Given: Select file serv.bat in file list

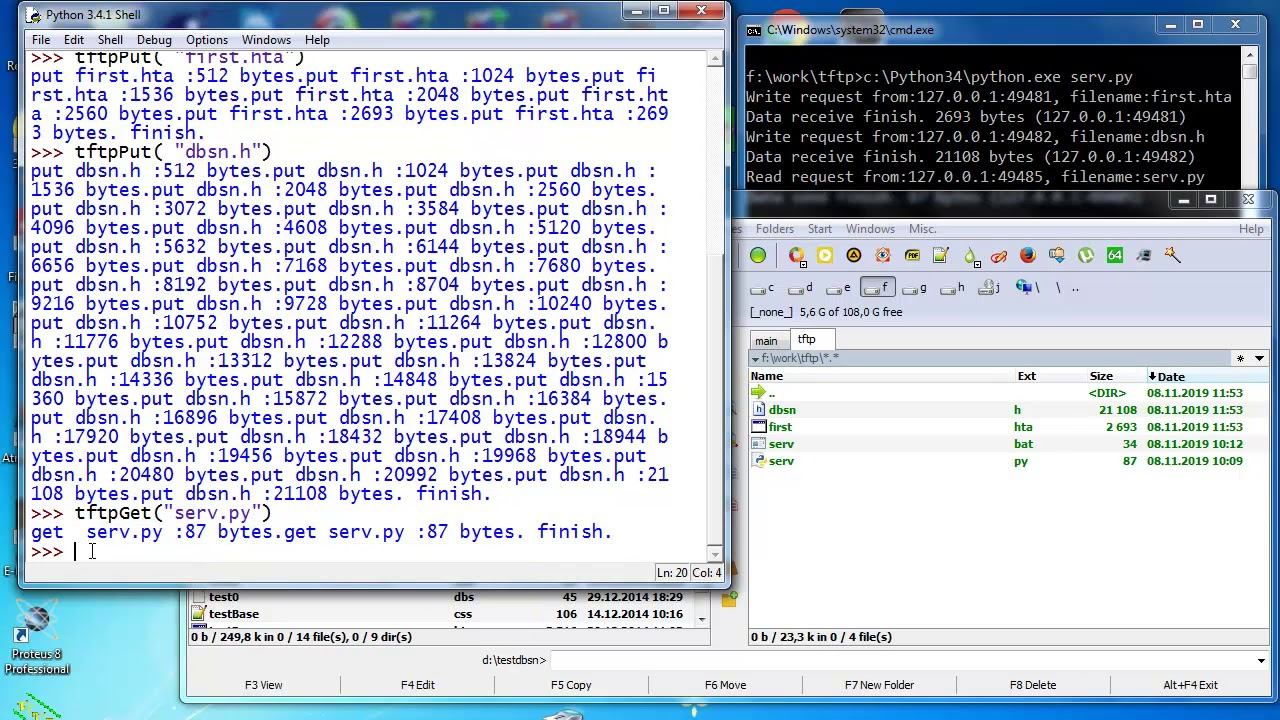Looking at the screenshot, I should point(1008,444).
